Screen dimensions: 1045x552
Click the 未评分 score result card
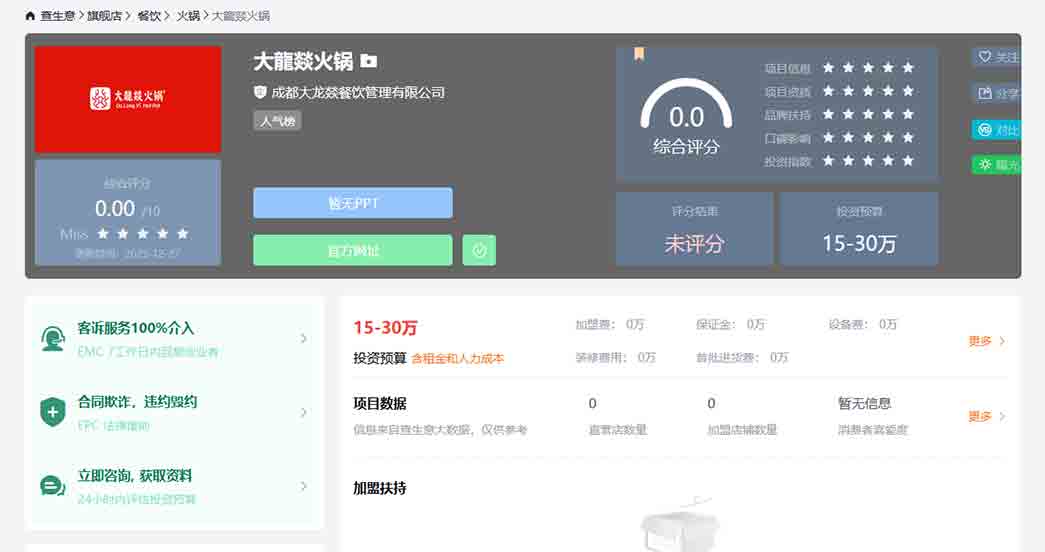tap(694, 229)
